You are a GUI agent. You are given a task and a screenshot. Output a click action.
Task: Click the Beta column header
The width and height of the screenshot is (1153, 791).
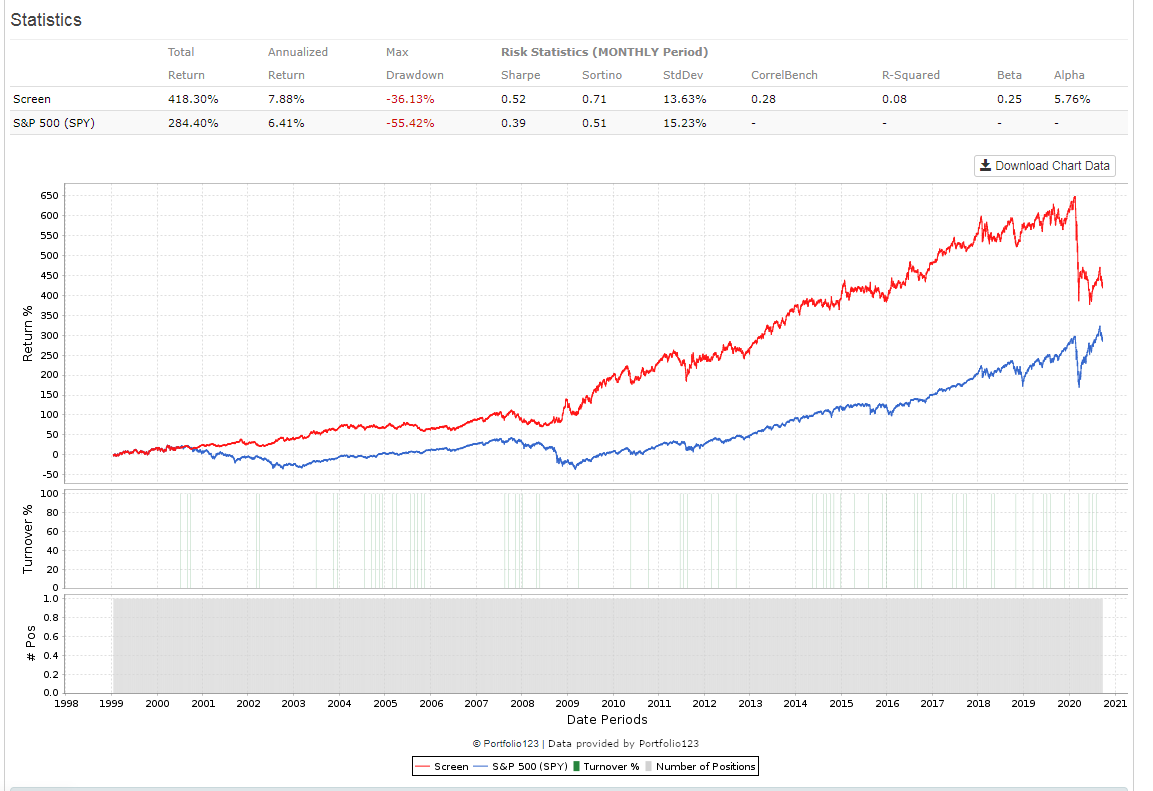(x=1009, y=75)
